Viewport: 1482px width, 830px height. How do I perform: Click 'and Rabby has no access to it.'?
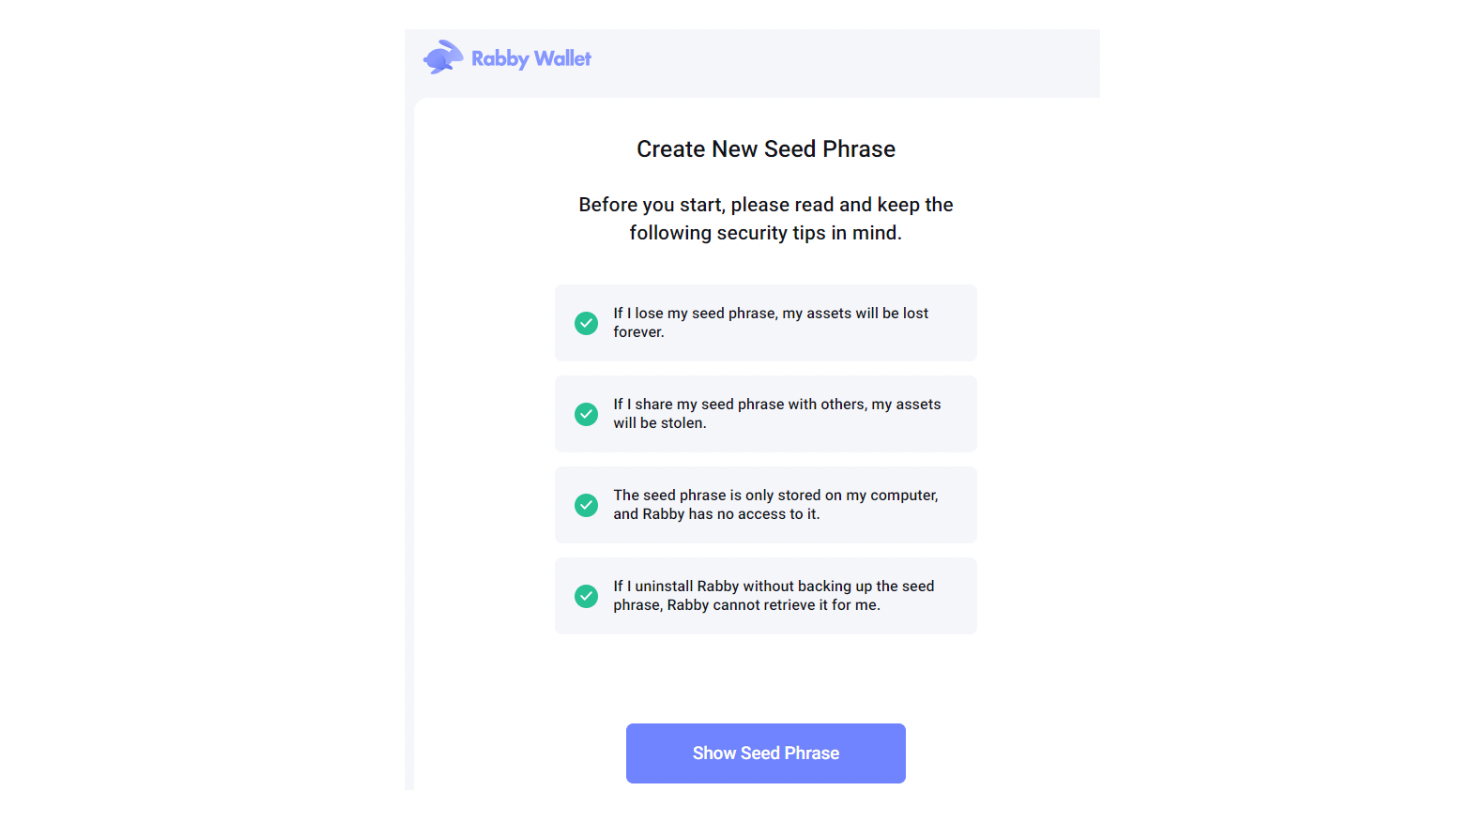pyautogui.click(x=717, y=514)
